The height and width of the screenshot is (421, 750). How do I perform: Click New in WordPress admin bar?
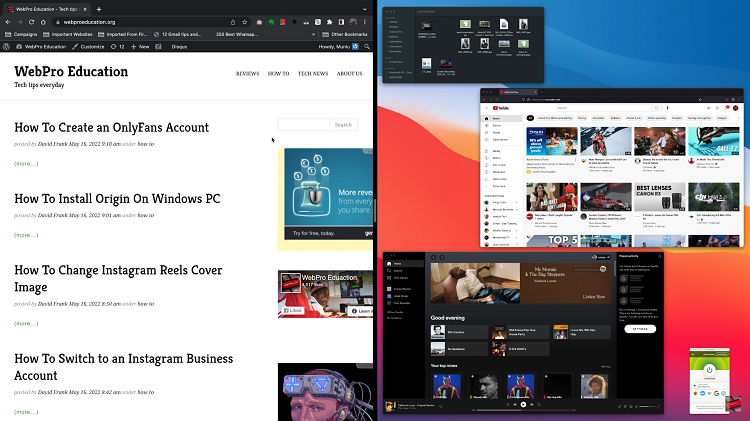click(x=140, y=47)
